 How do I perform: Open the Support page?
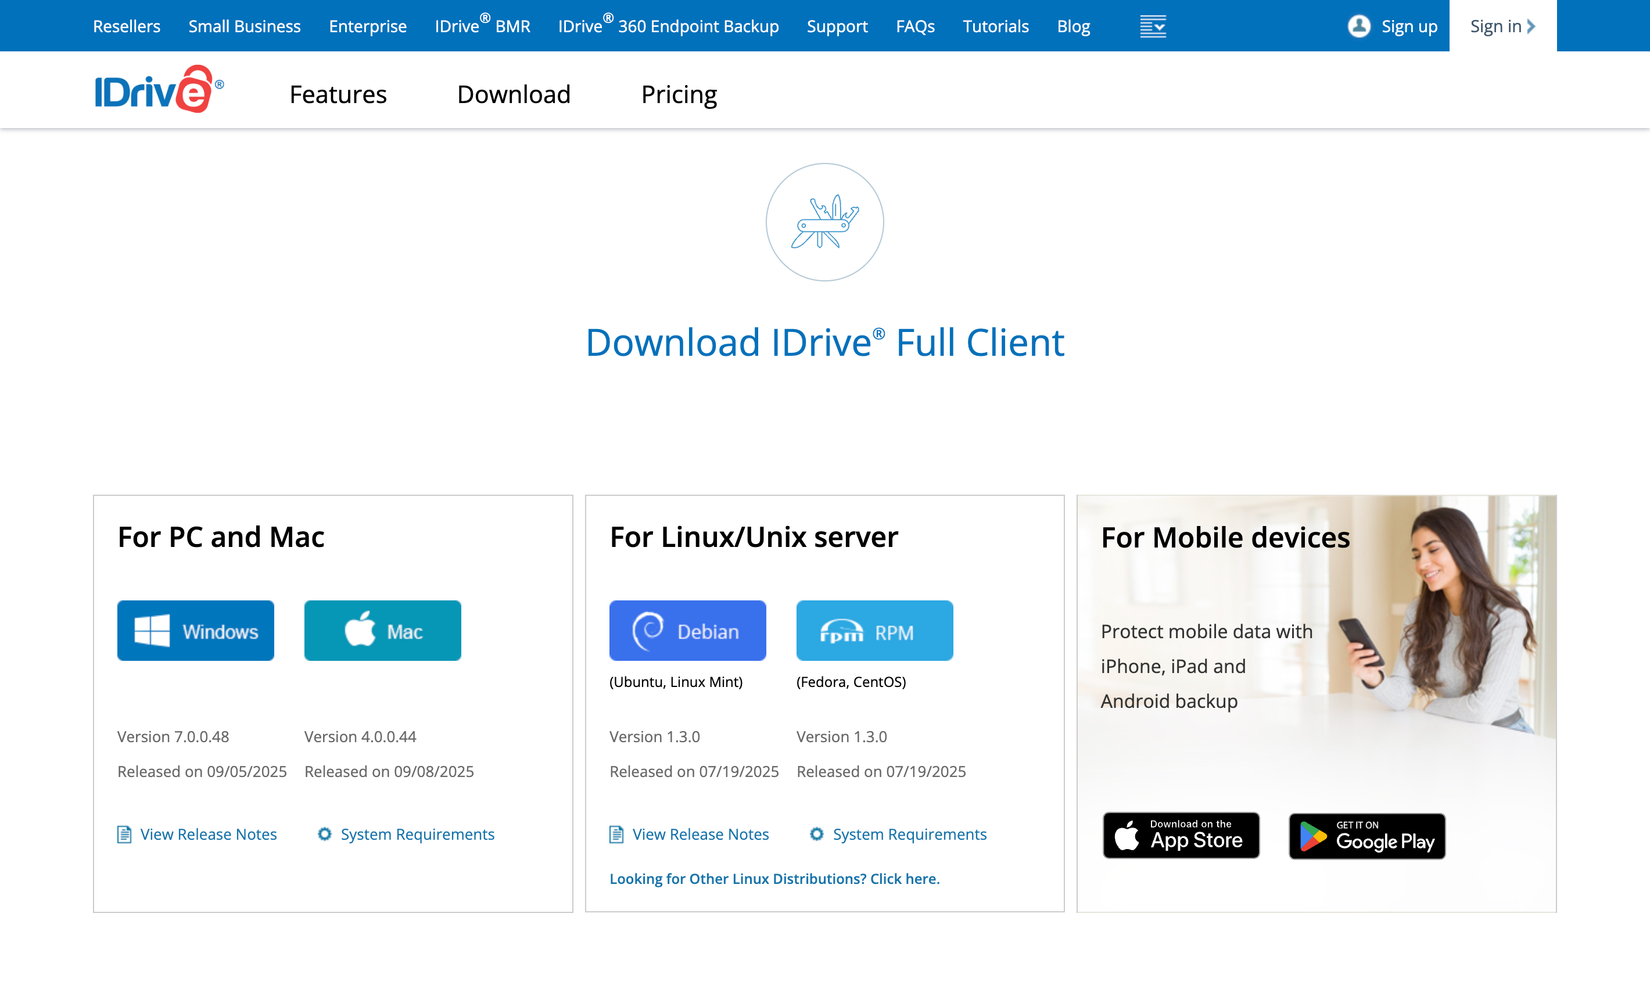(837, 27)
